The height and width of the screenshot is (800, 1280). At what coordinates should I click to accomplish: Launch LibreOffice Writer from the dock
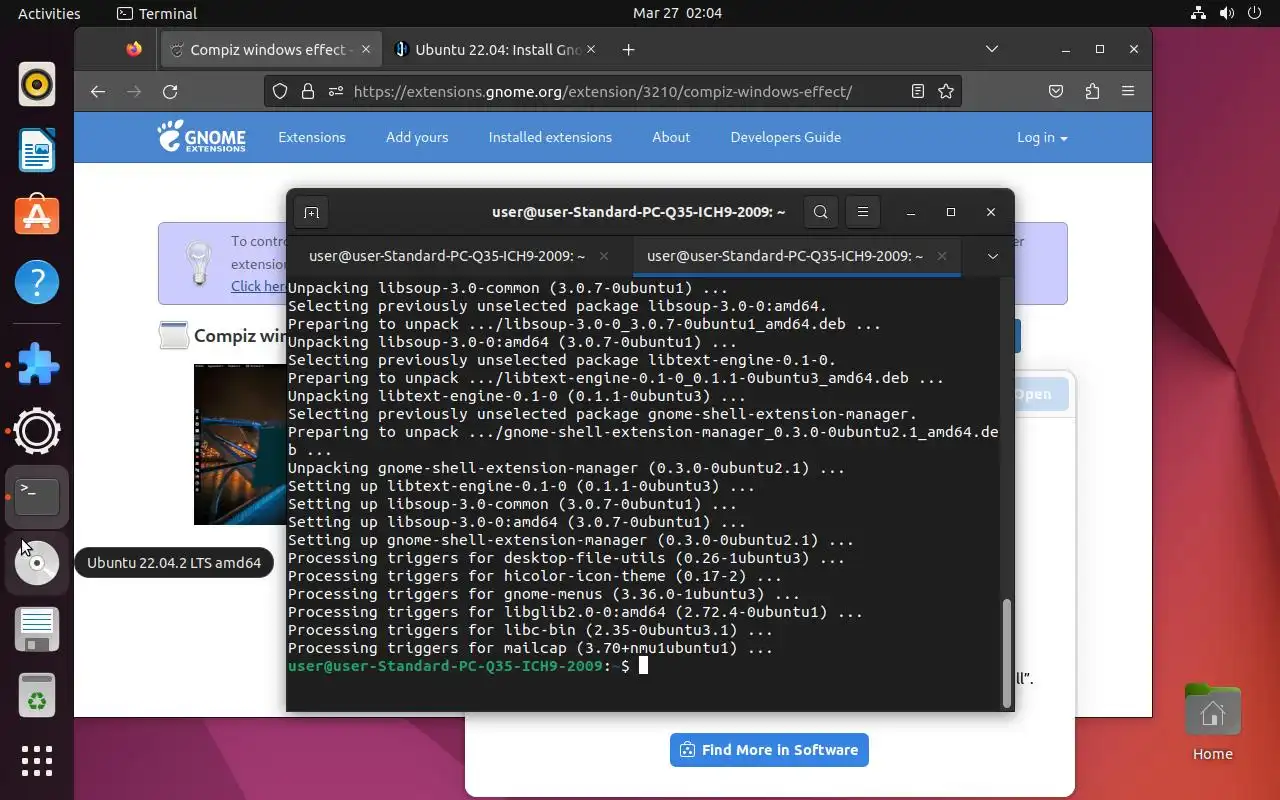tap(37, 150)
